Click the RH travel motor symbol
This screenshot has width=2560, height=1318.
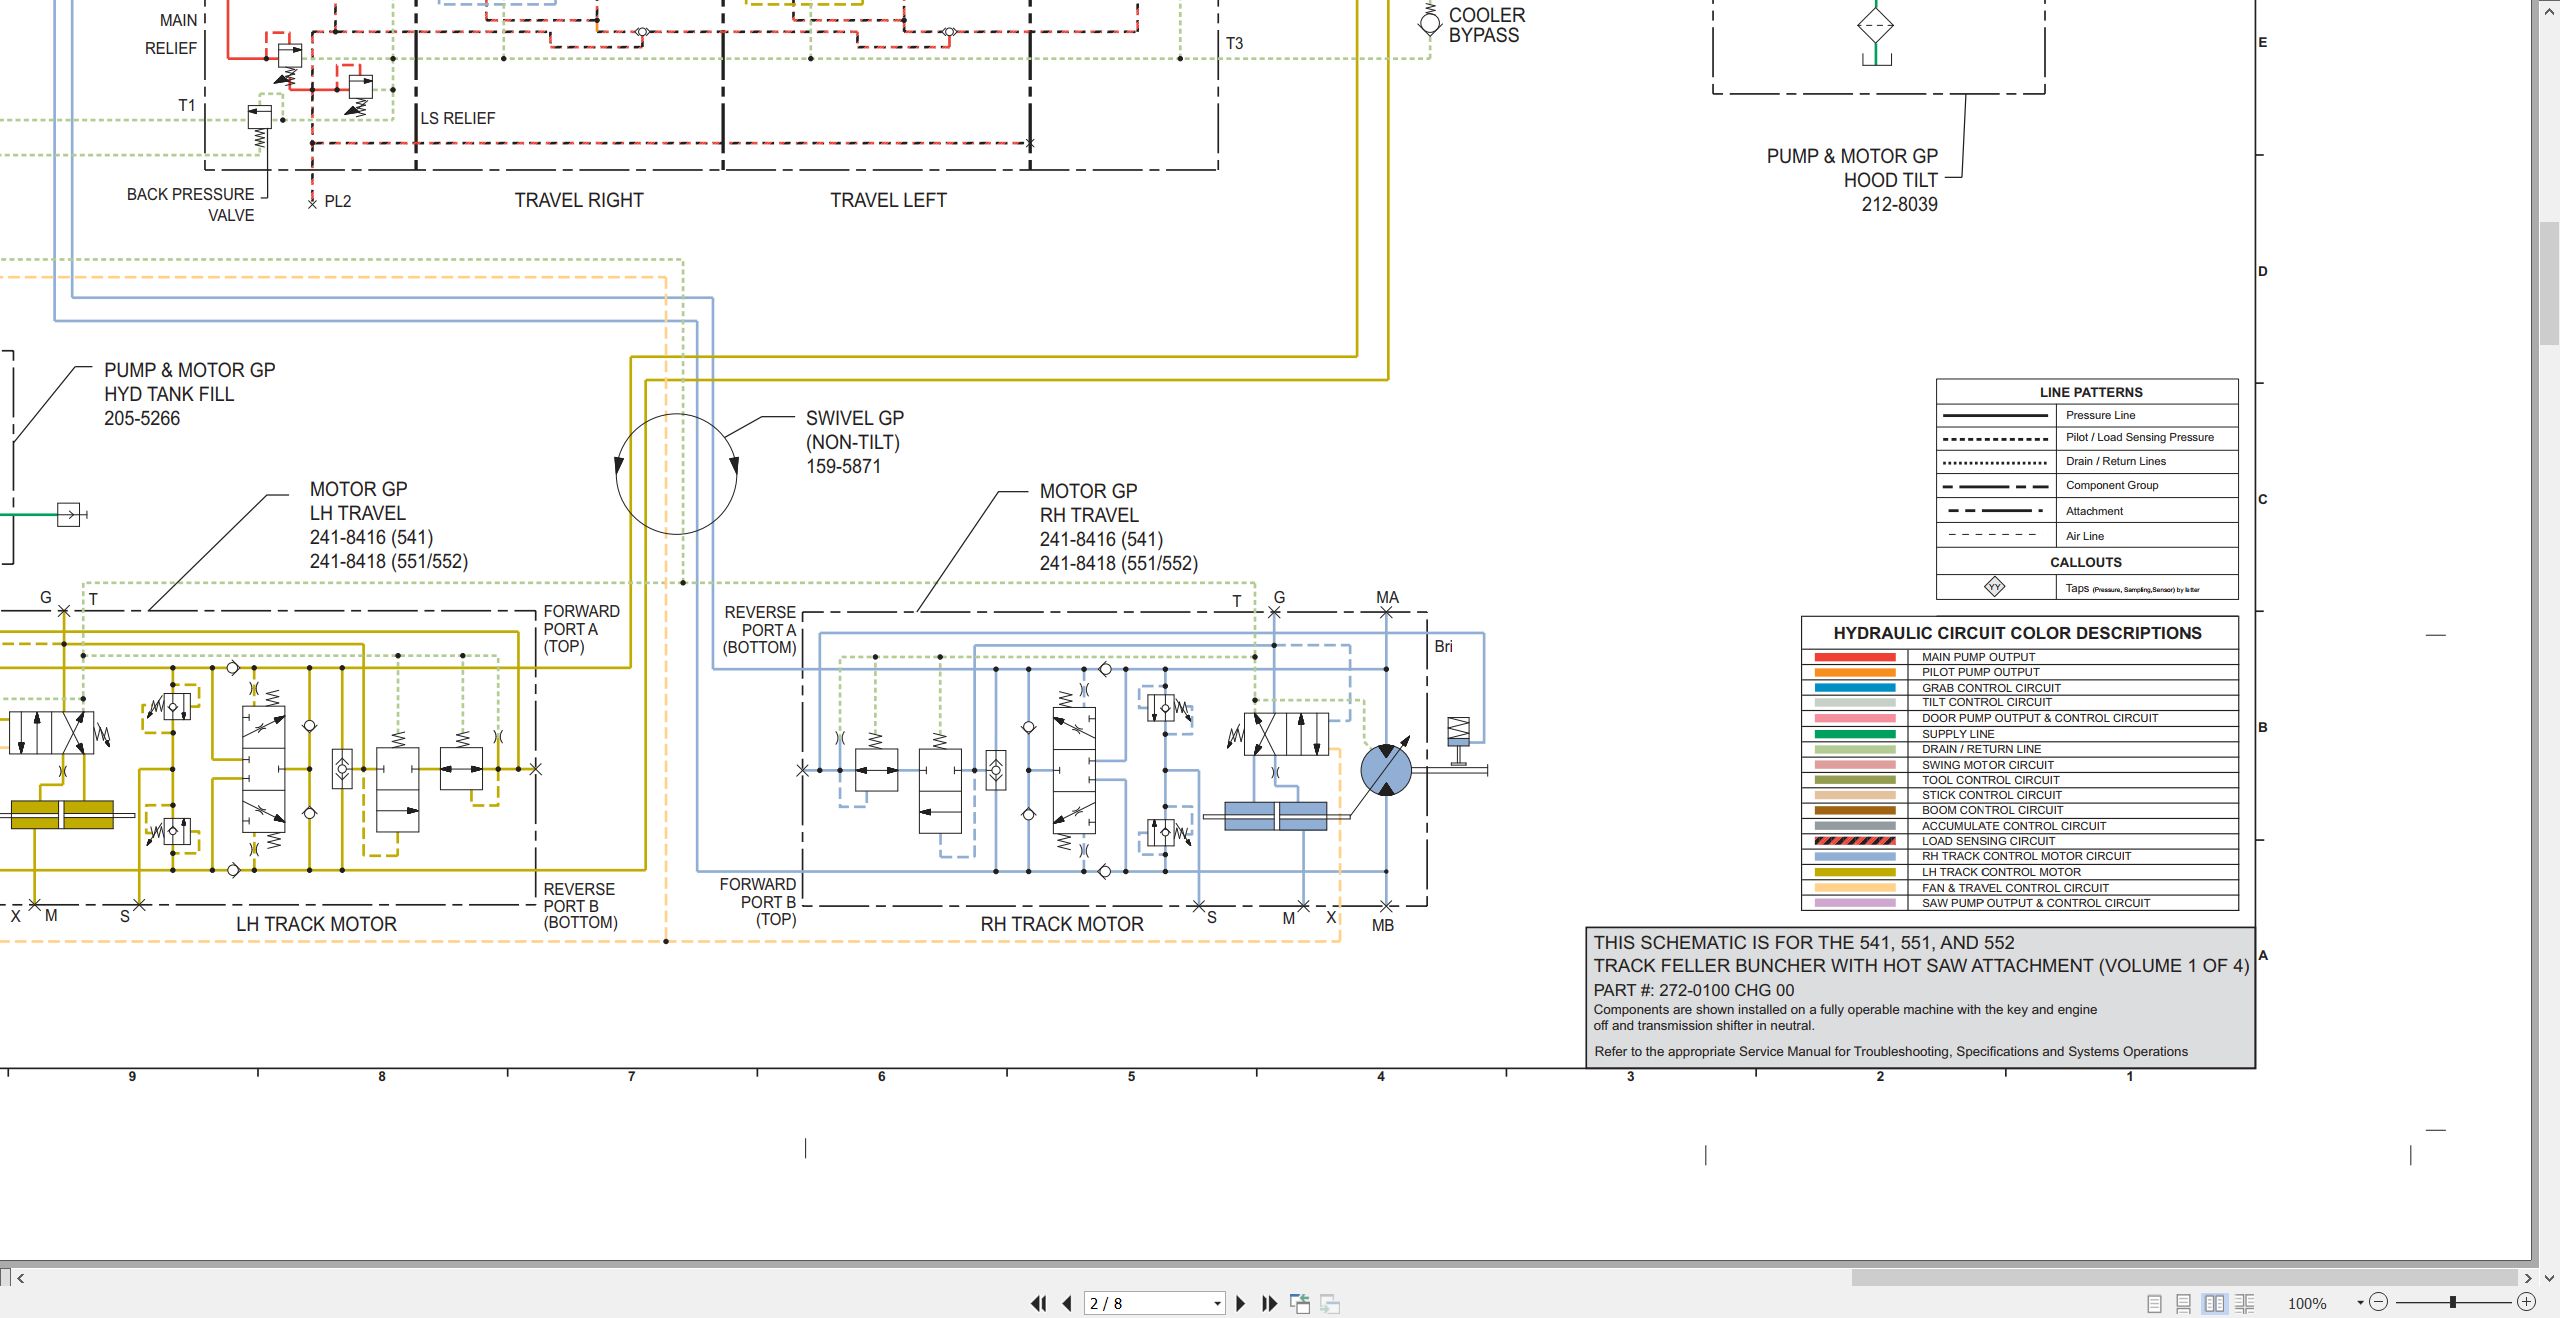click(1386, 770)
